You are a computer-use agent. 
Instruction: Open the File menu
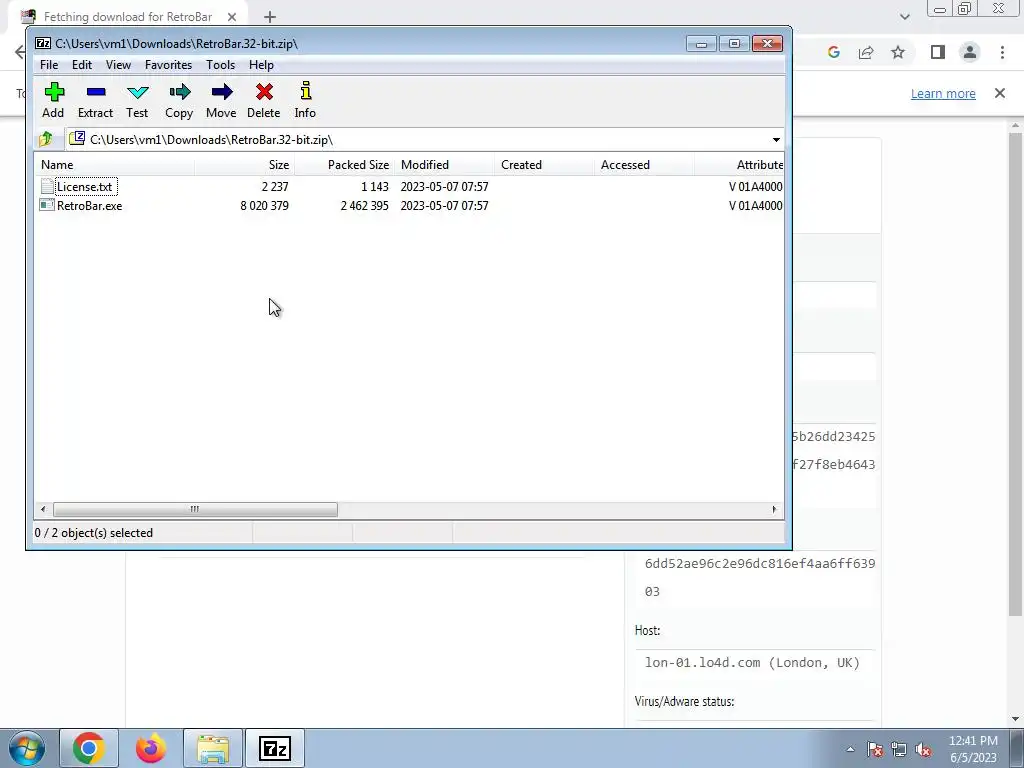[49, 65]
